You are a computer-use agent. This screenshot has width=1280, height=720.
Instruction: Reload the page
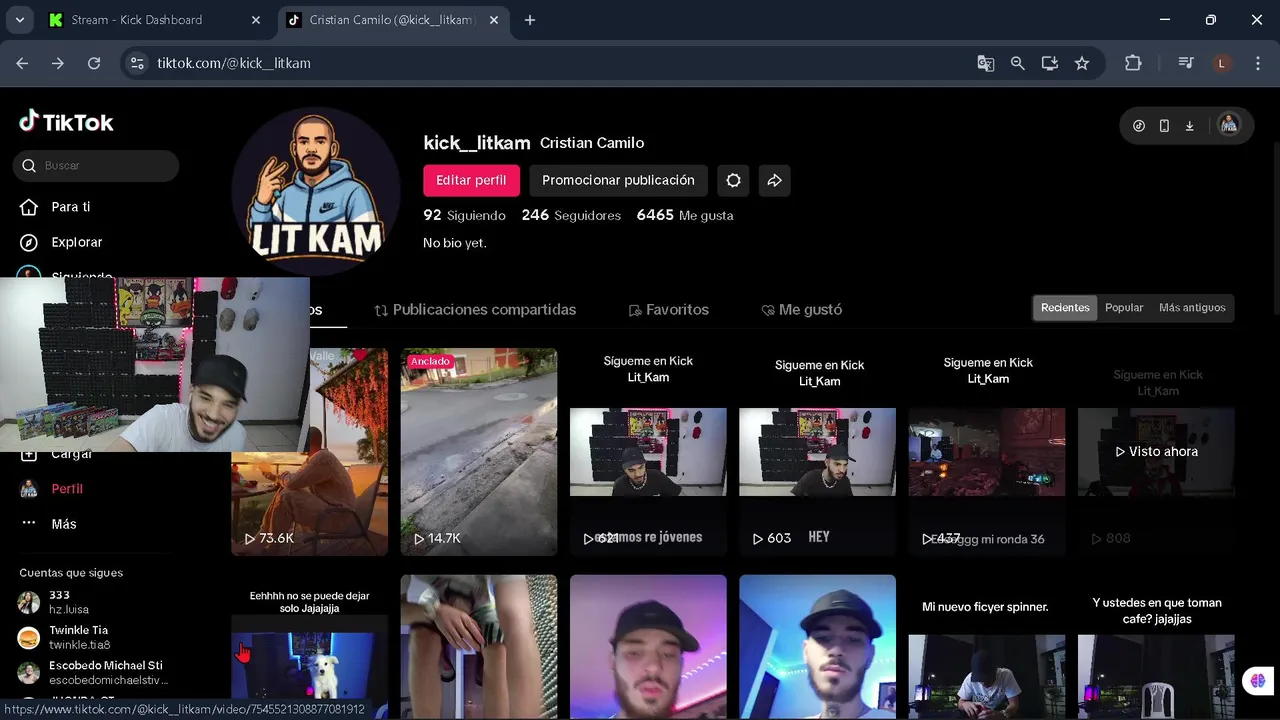(94, 63)
